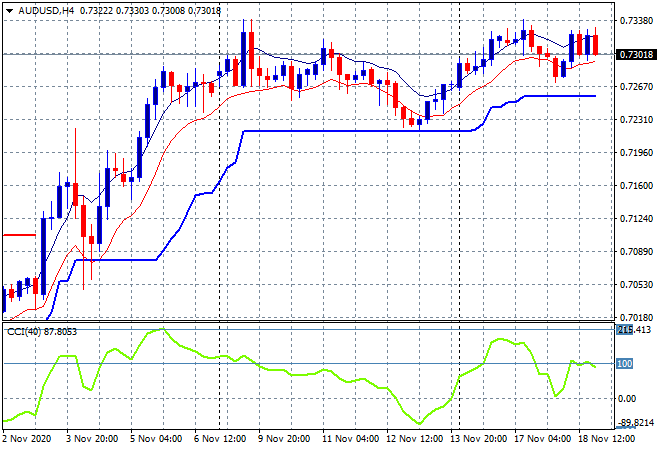Click the chart menu triangle beside AUDUSD
This screenshot has height=450, width=660.
coord(9,11)
